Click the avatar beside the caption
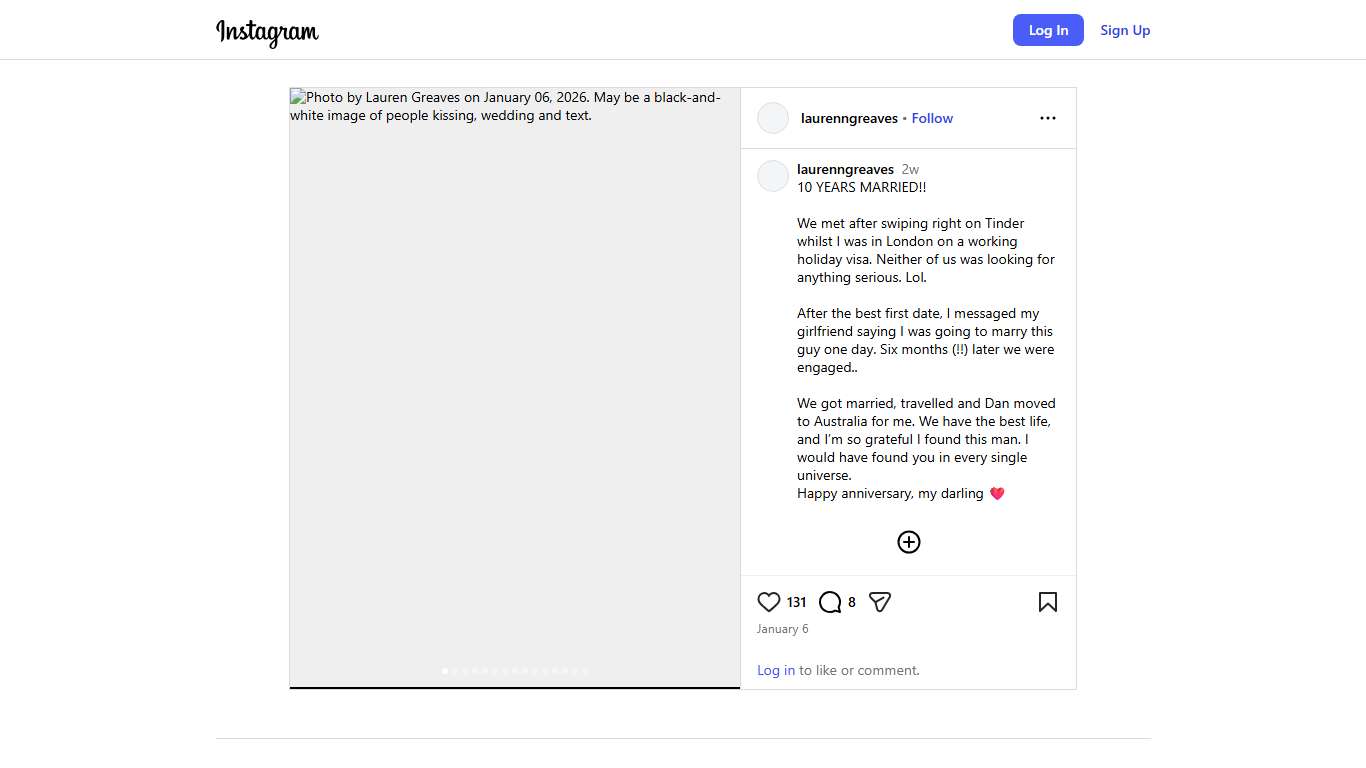Image resolution: width=1366 pixels, height=768 pixels. [773, 176]
